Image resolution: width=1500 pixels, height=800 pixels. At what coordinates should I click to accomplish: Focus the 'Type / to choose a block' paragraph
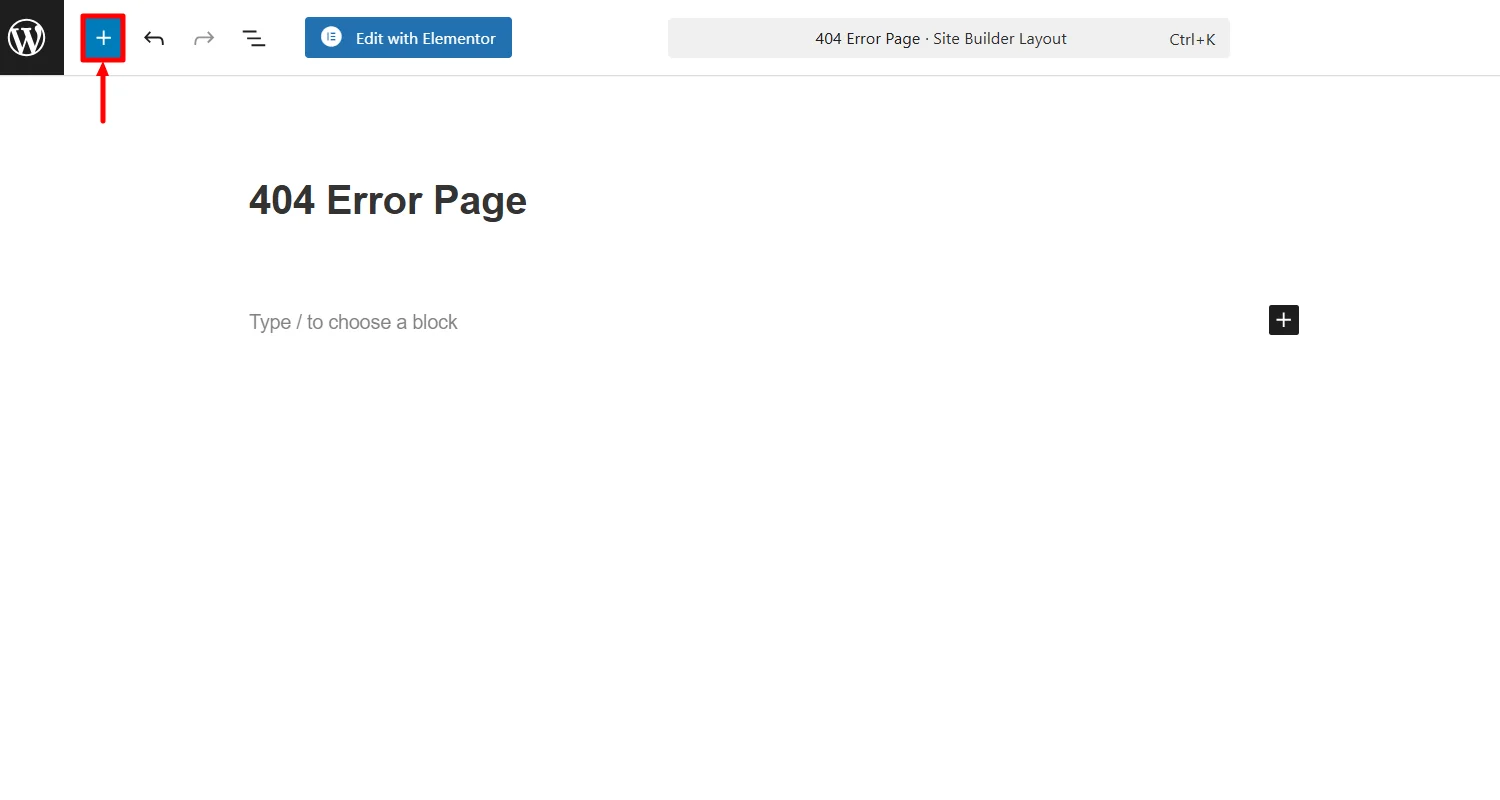tap(353, 322)
